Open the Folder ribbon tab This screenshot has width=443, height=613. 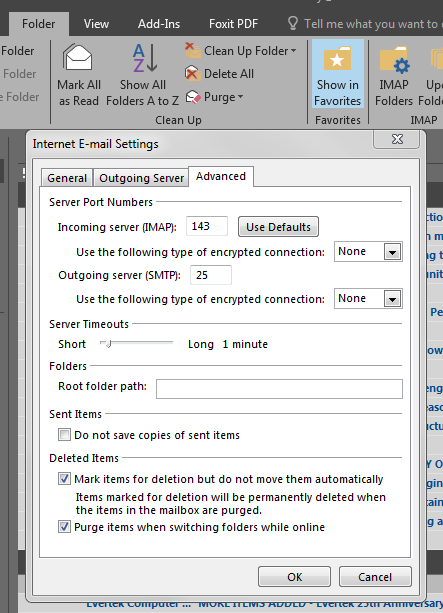coord(39,24)
